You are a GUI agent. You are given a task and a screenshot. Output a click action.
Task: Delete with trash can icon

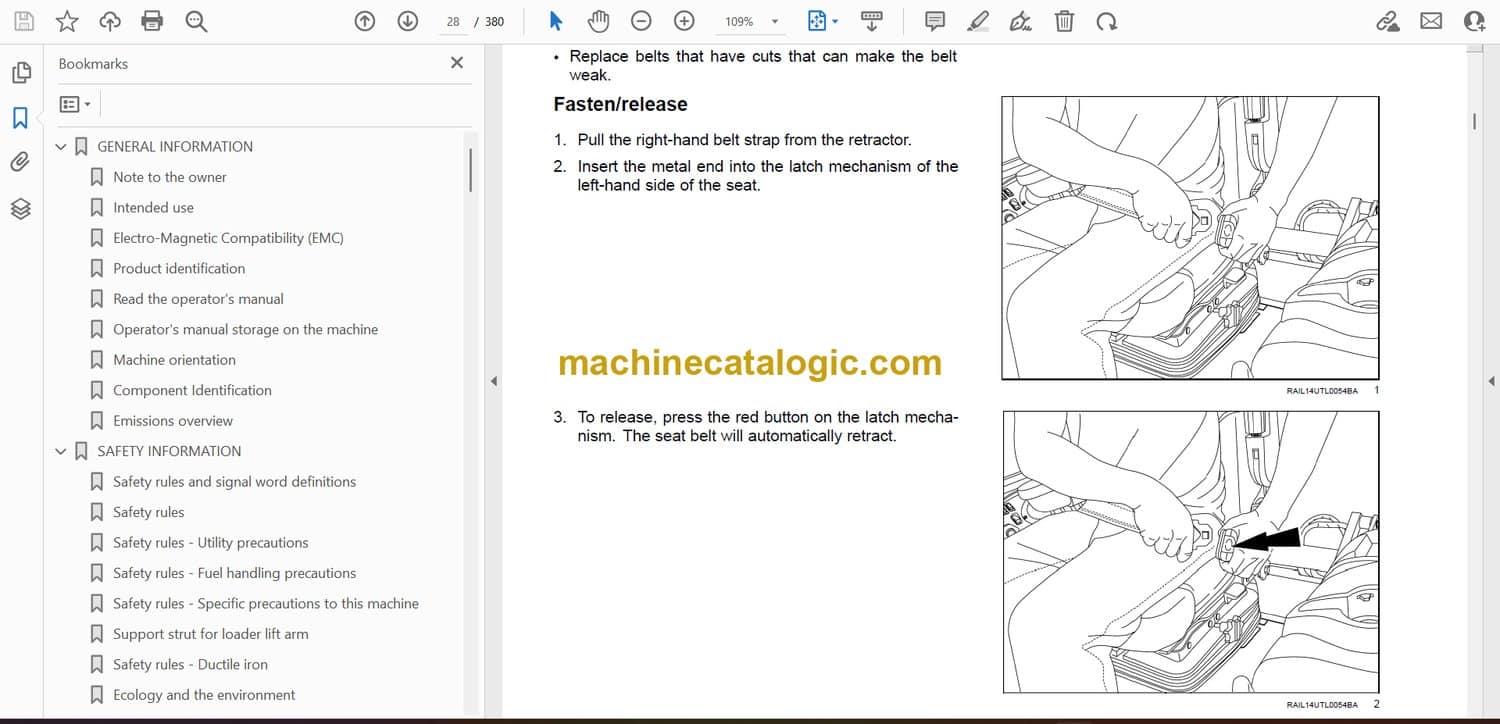click(1065, 21)
